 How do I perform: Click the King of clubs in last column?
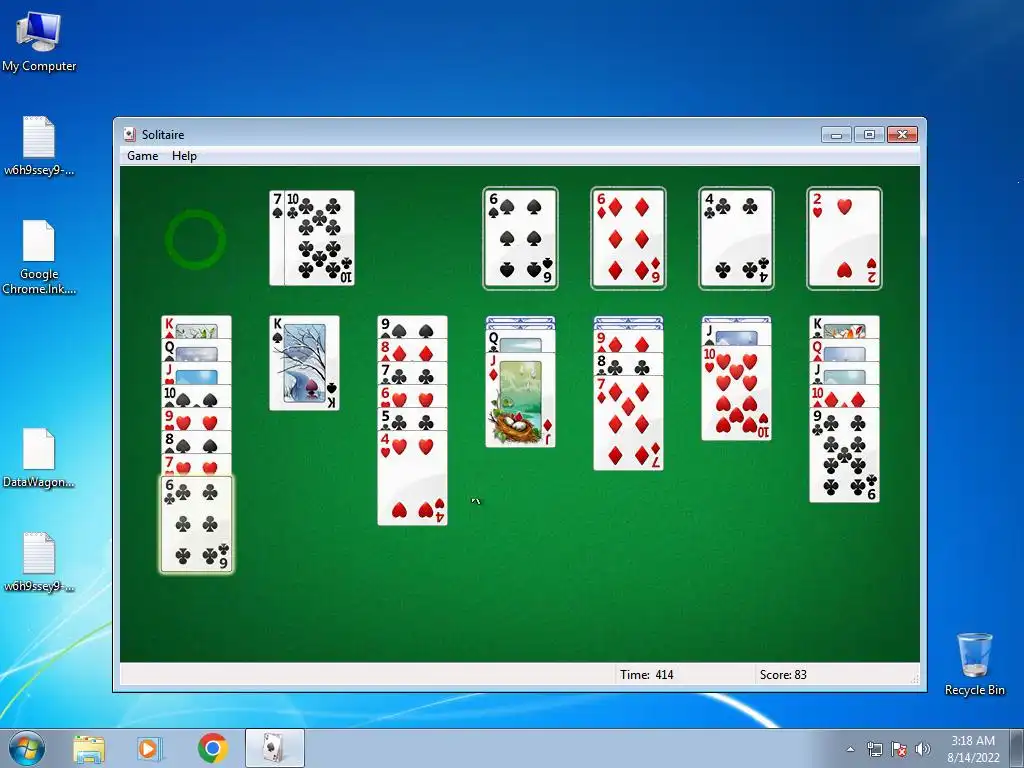[844, 327]
